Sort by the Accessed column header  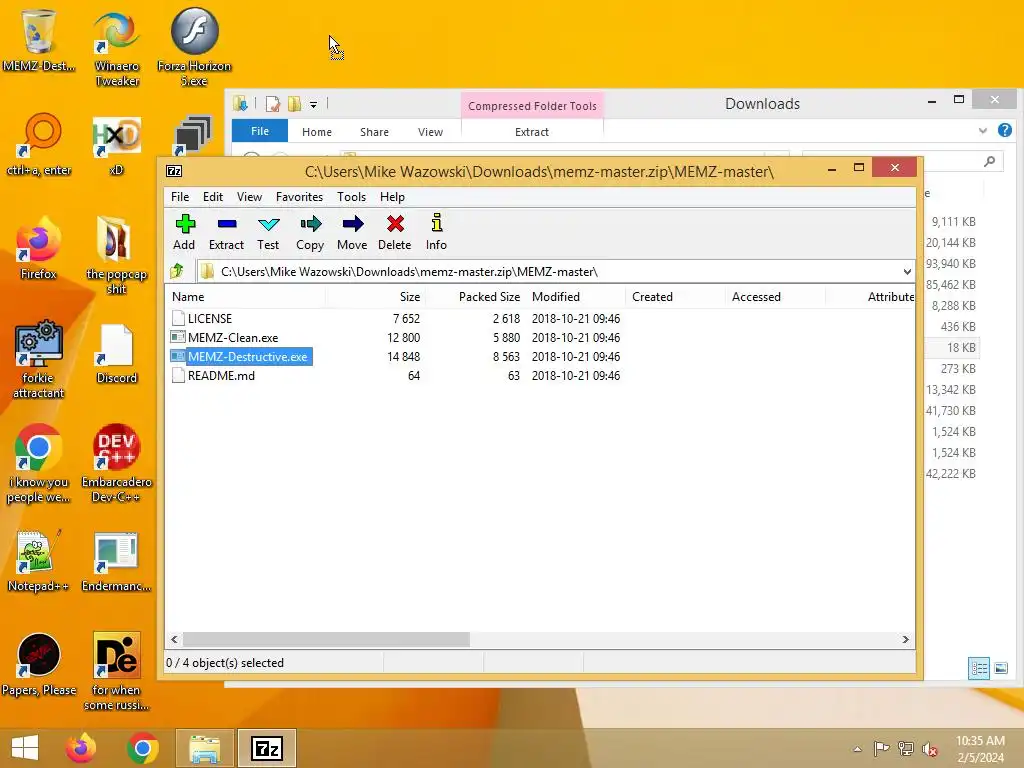point(776,296)
